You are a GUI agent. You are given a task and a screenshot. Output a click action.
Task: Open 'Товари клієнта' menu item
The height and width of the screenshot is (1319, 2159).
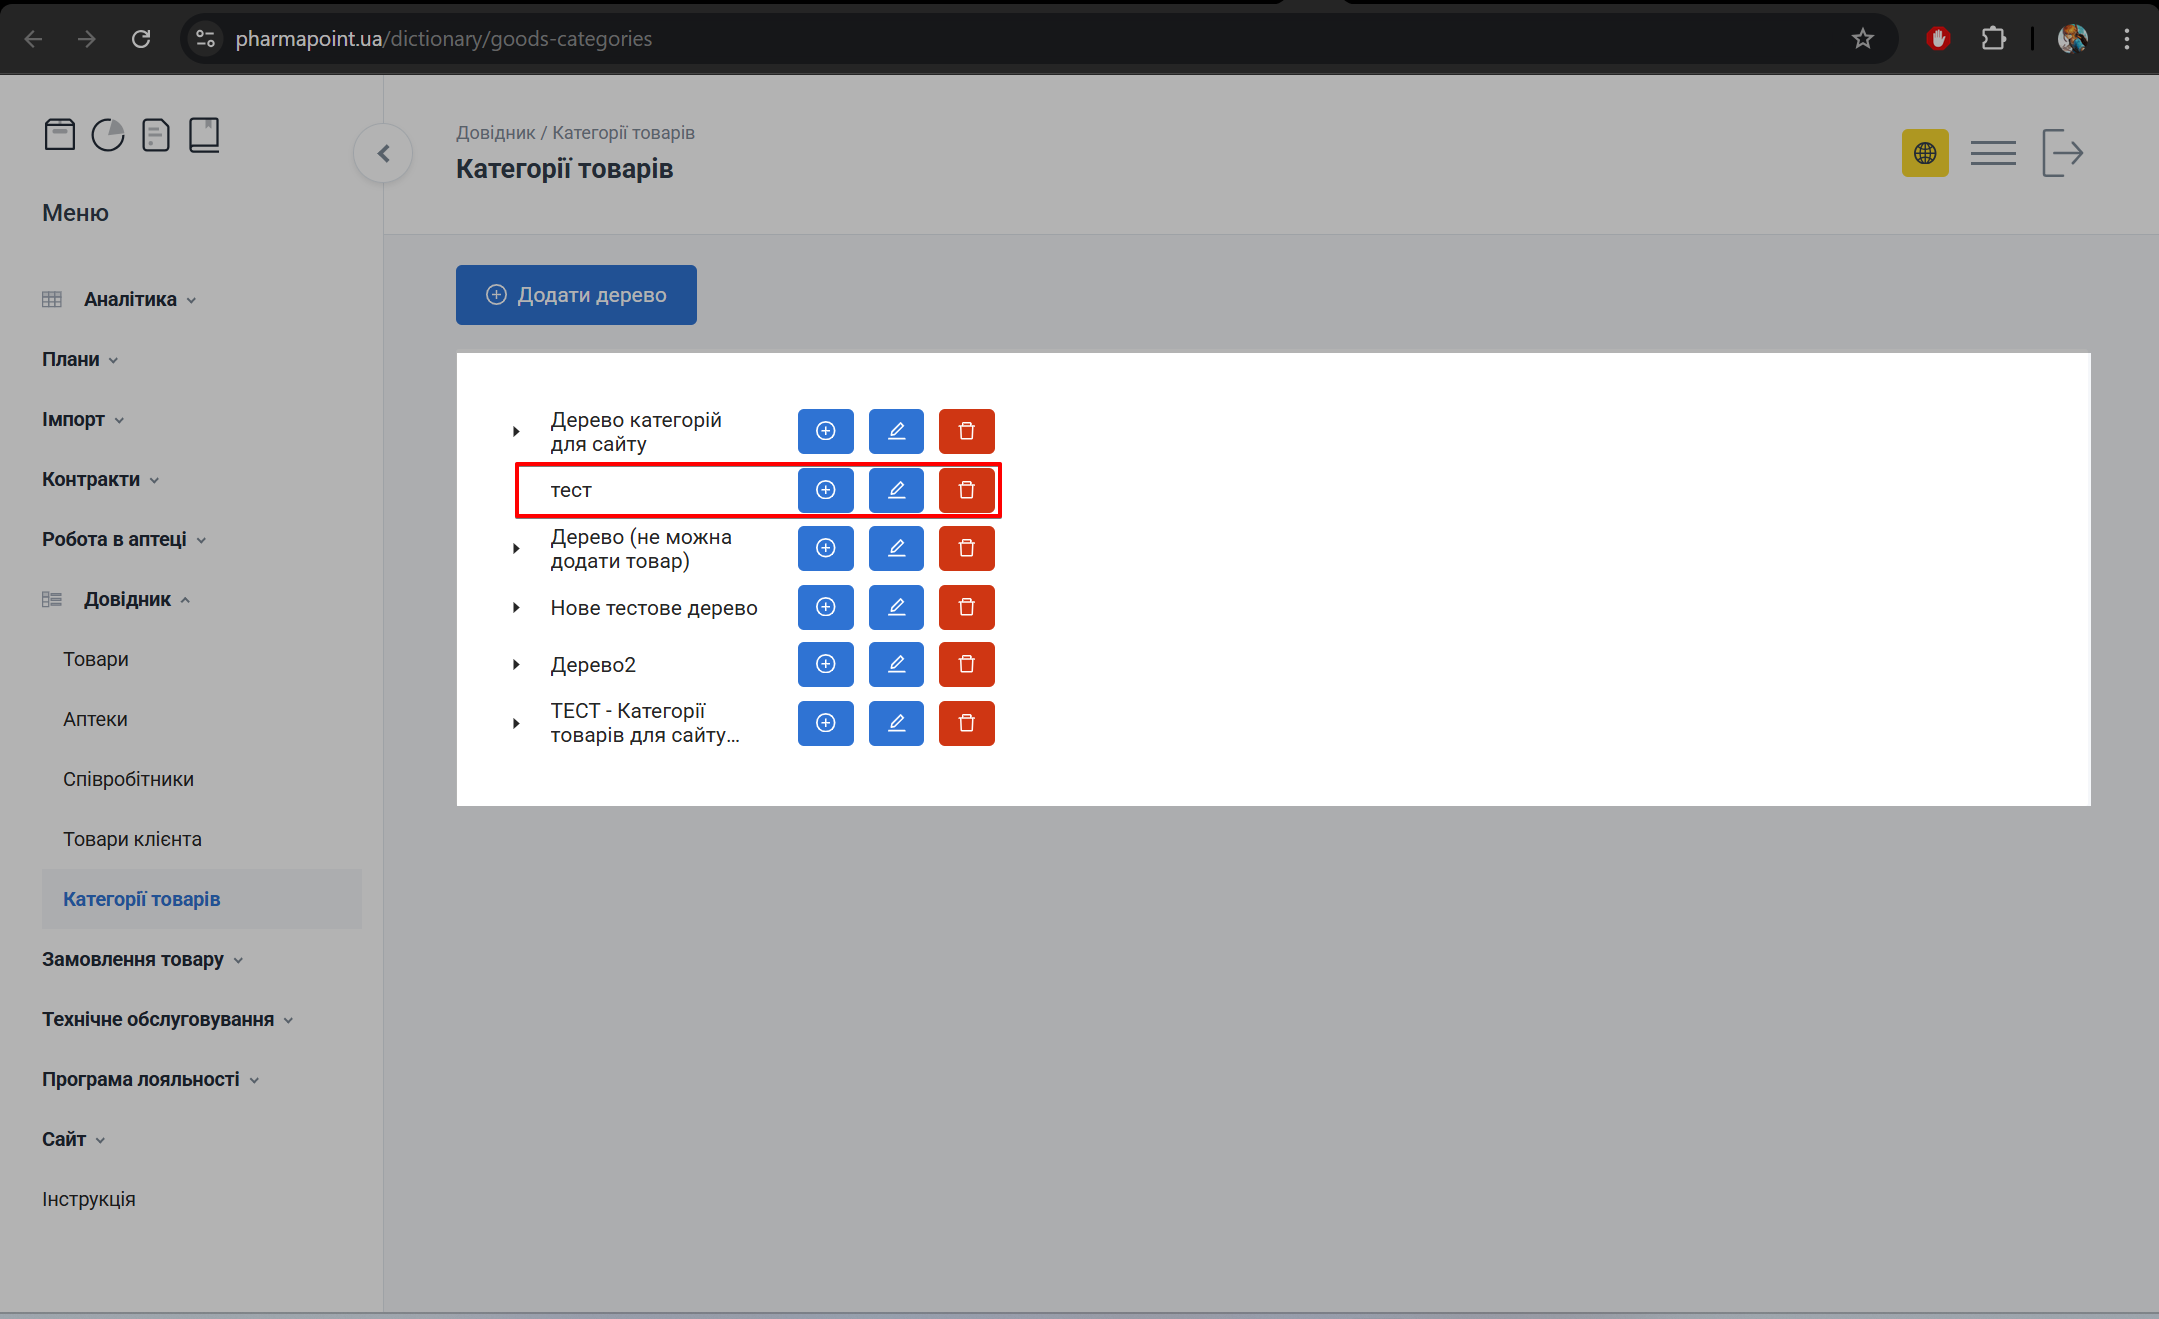[132, 839]
